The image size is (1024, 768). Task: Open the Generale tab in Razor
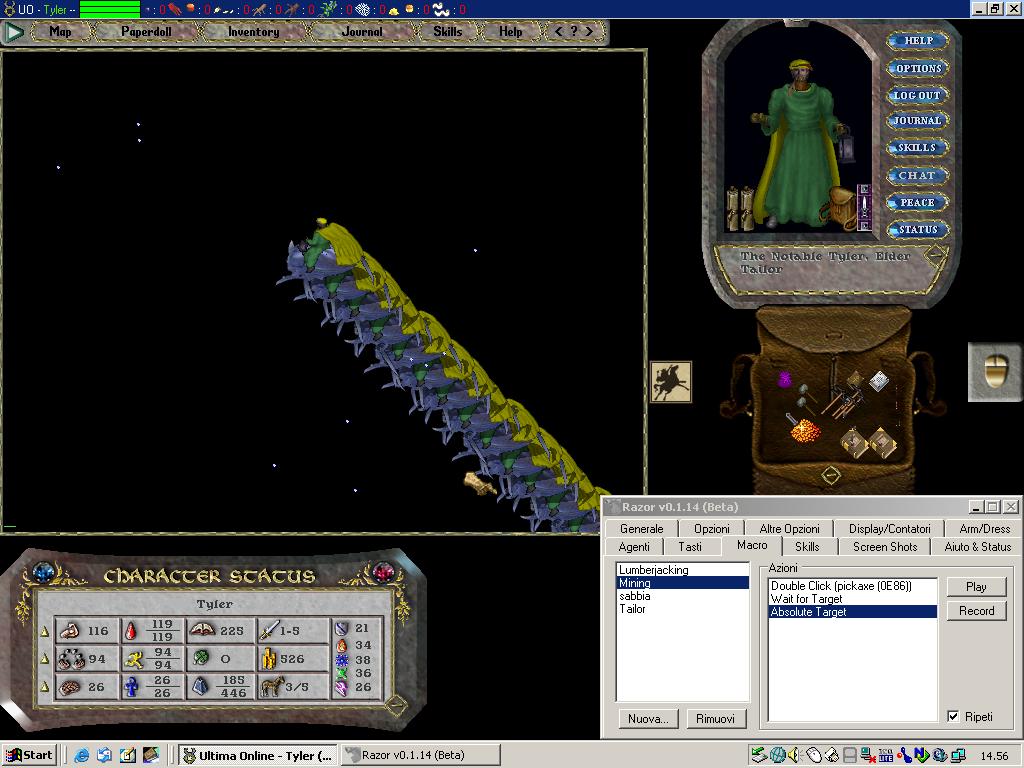(641, 529)
